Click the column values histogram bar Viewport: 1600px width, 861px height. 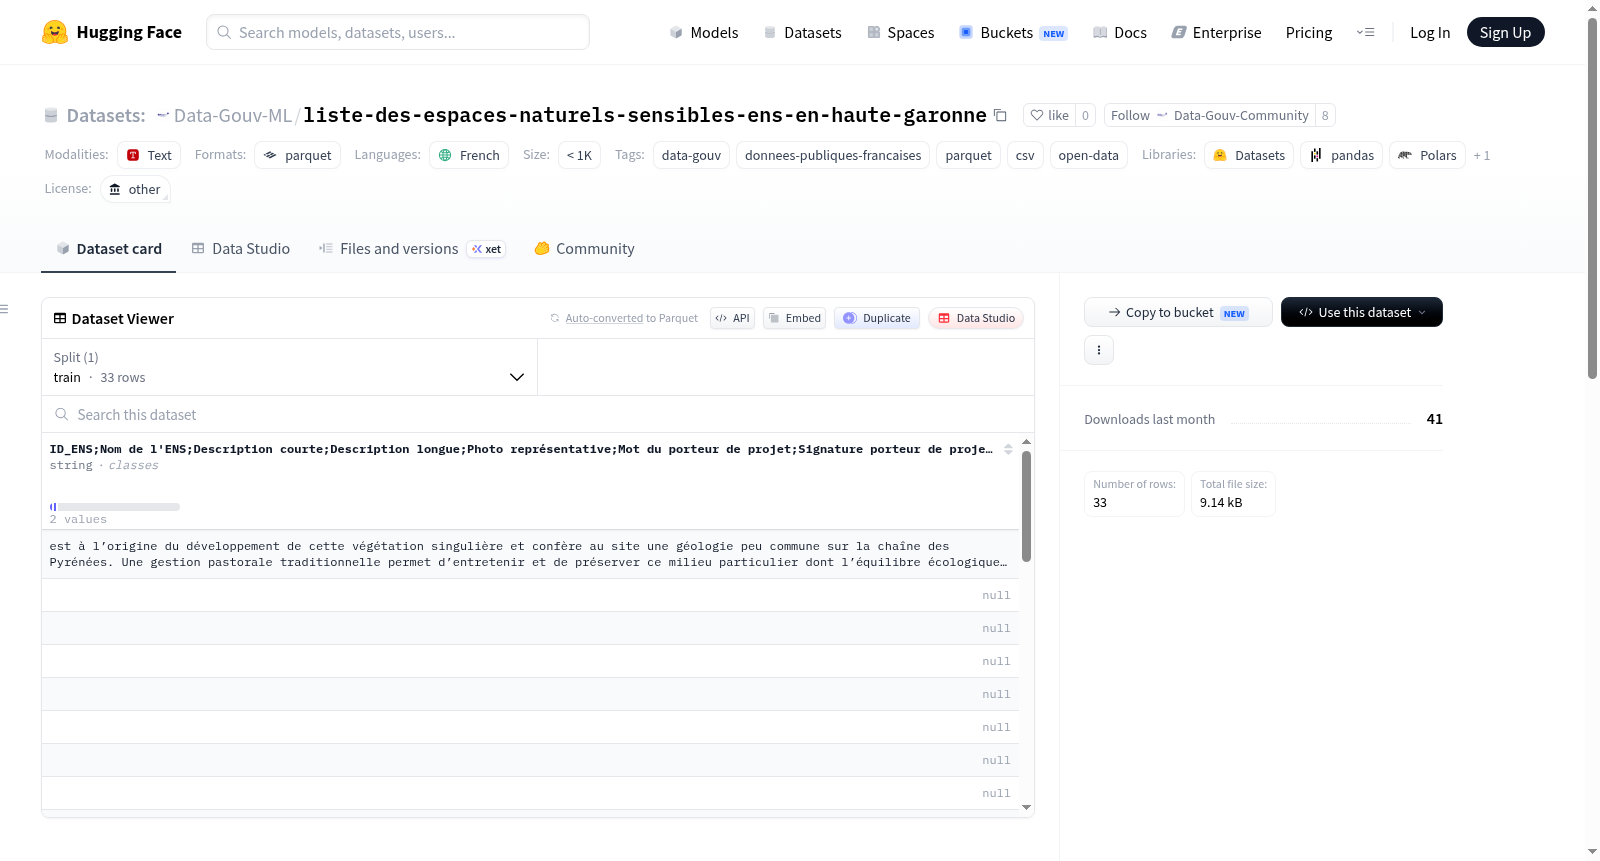pyautogui.click(x=115, y=507)
